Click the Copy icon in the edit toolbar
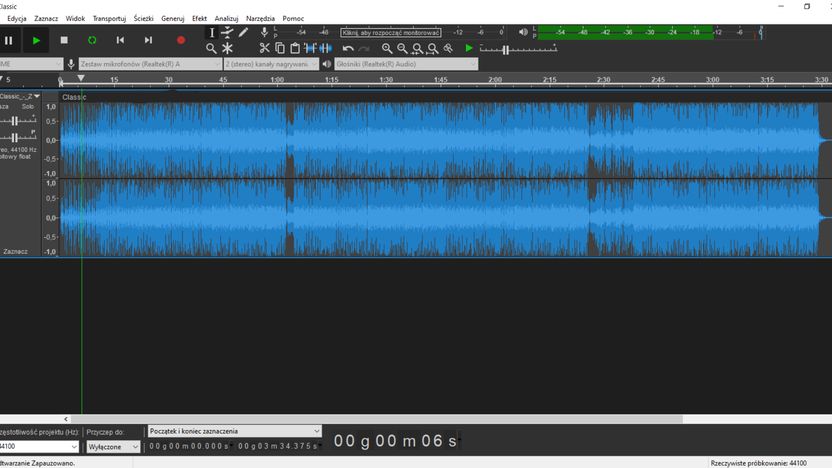Viewport: 832px width, 468px height. (x=280, y=49)
